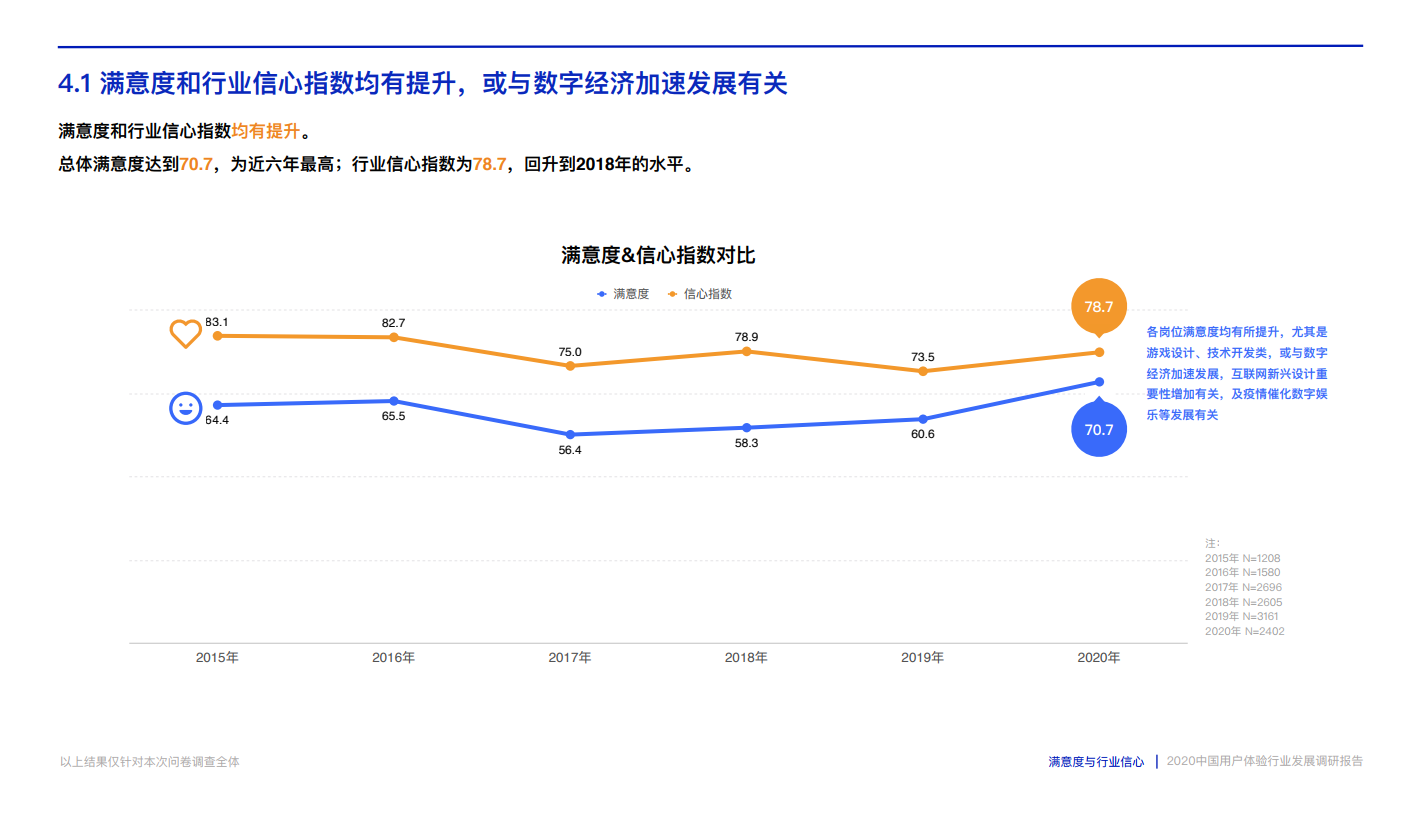Click the orange heart icon
This screenshot has height=816, width=1421.
[185, 333]
